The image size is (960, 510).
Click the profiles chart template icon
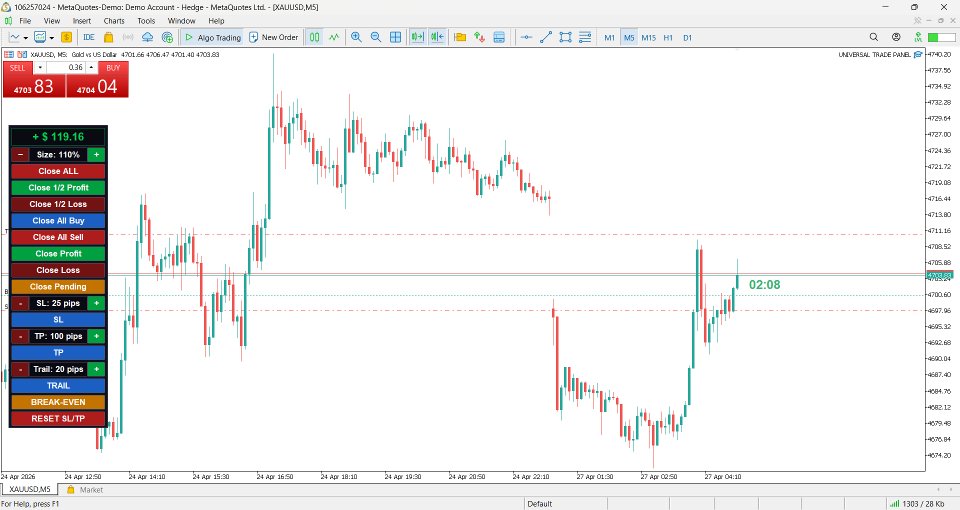click(40, 37)
